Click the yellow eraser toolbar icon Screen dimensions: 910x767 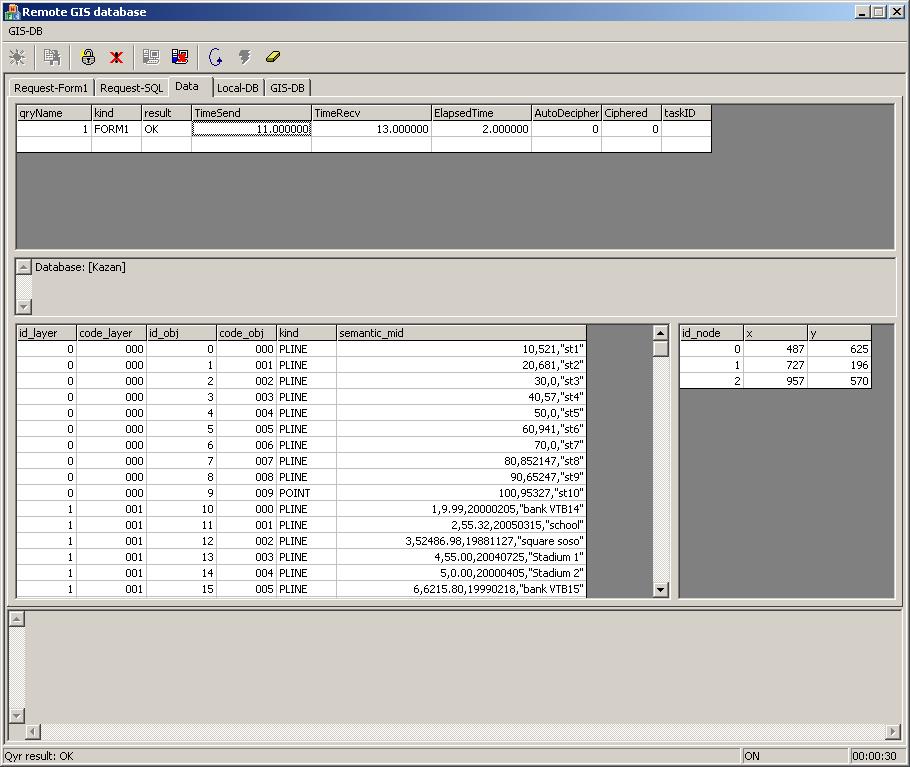pos(274,57)
